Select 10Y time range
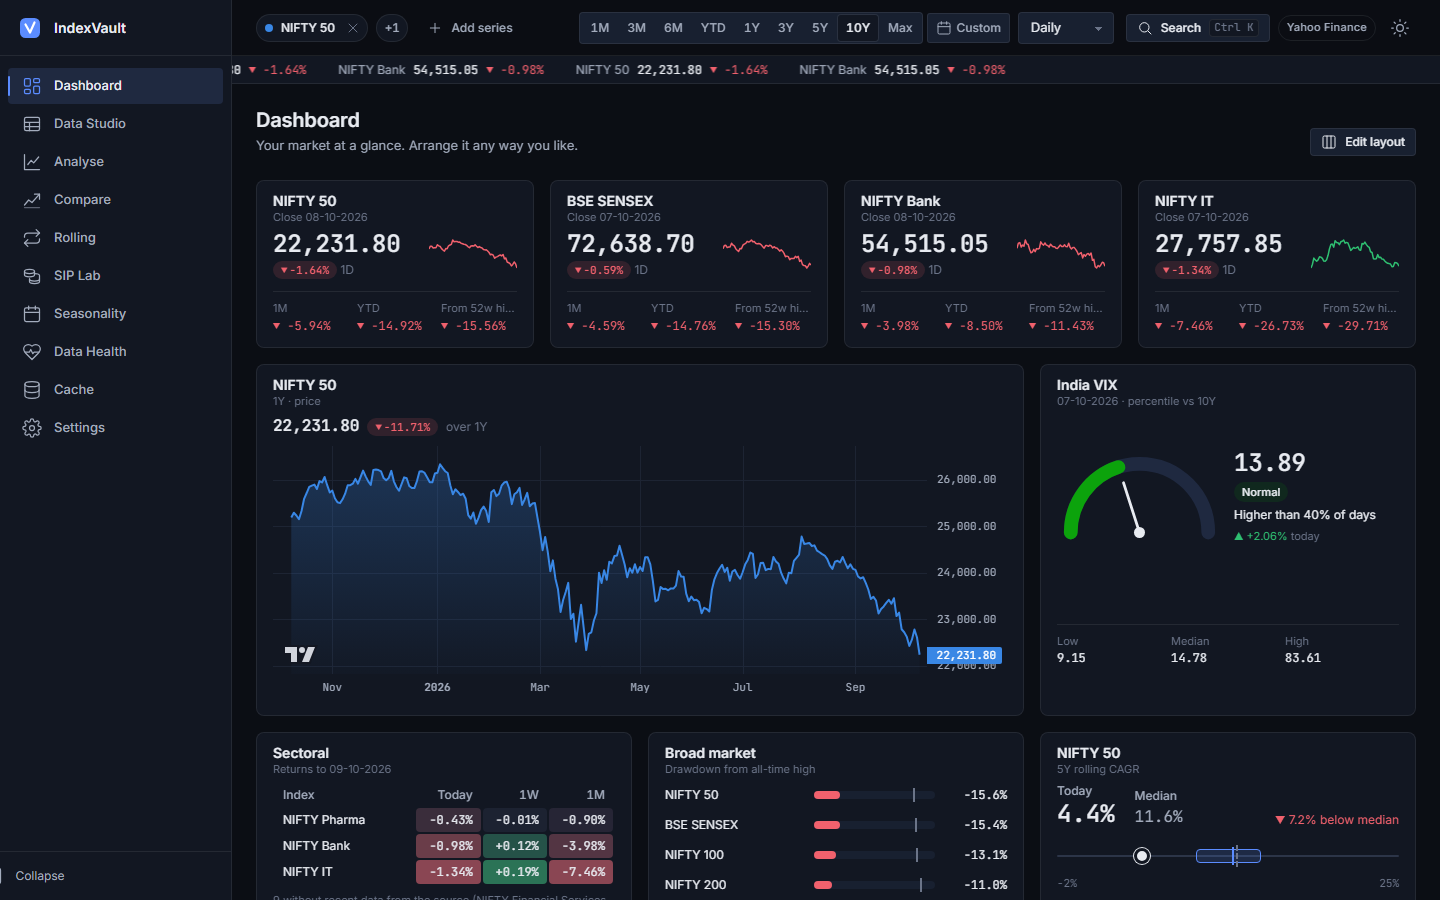The width and height of the screenshot is (1440, 900). click(858, 28)
